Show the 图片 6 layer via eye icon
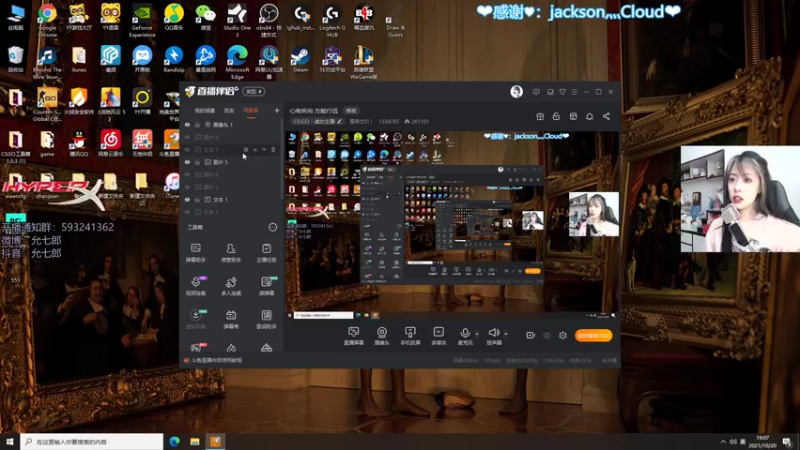 187,137
